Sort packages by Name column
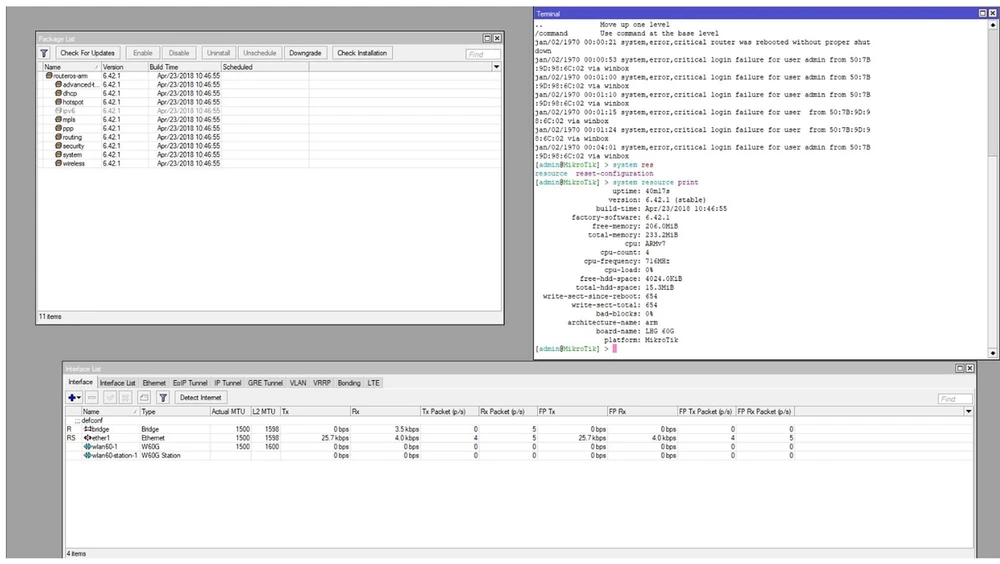Viewport: 1000px width, 564px height. pyautogui.click(x=71, y=67)
